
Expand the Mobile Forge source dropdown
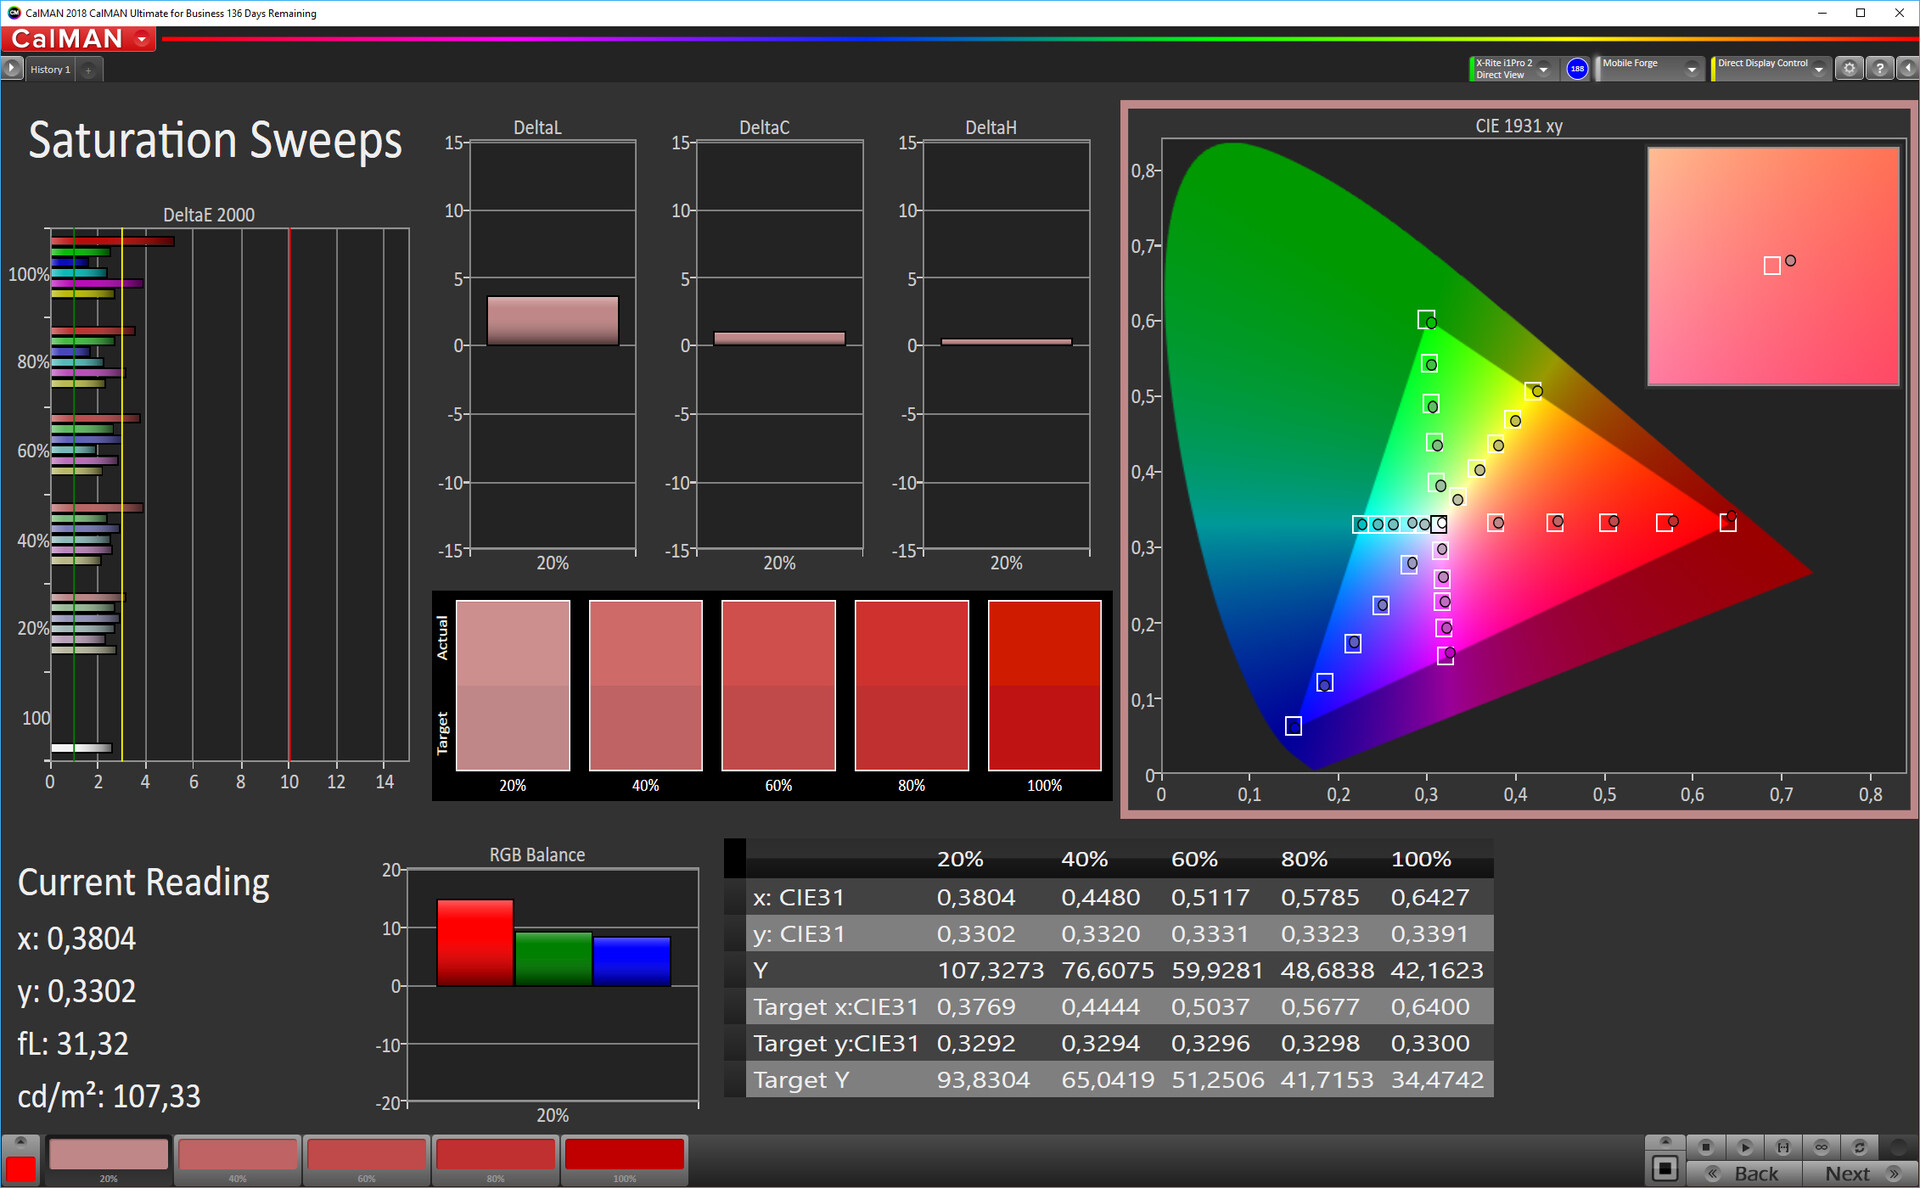click(x=1692, y=69)
